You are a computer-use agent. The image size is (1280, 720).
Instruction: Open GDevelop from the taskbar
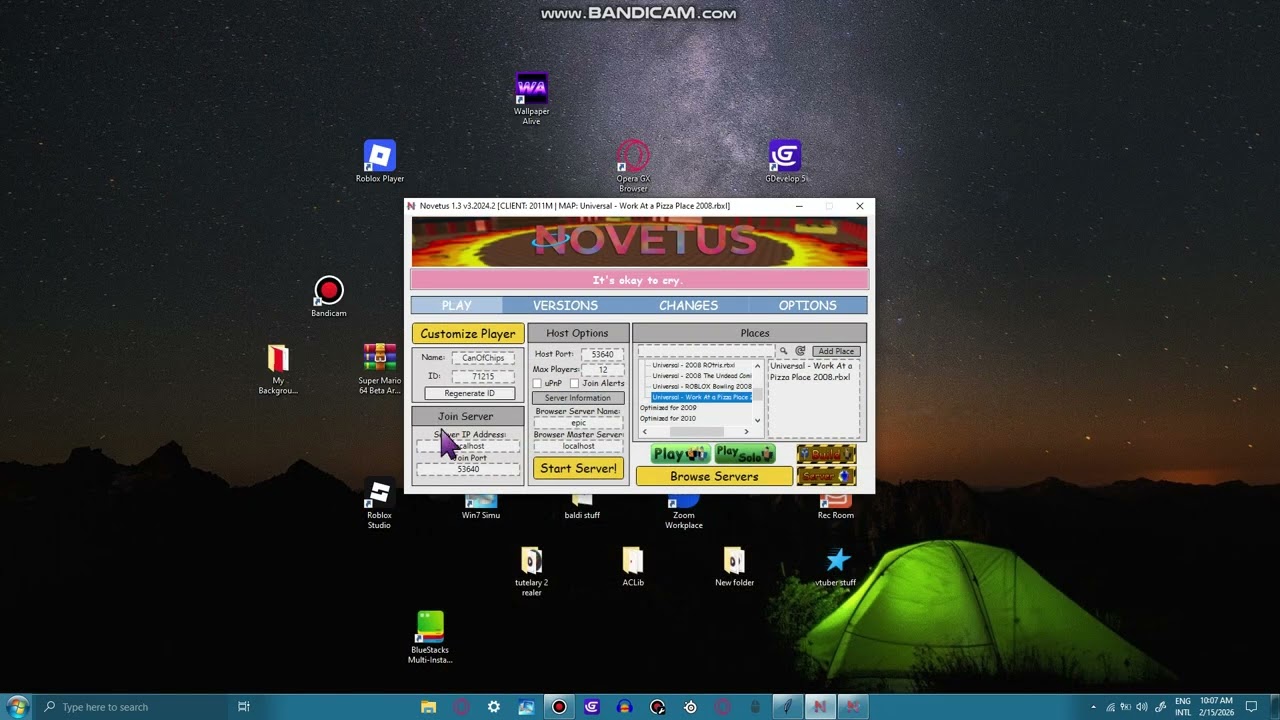point(592,707)
